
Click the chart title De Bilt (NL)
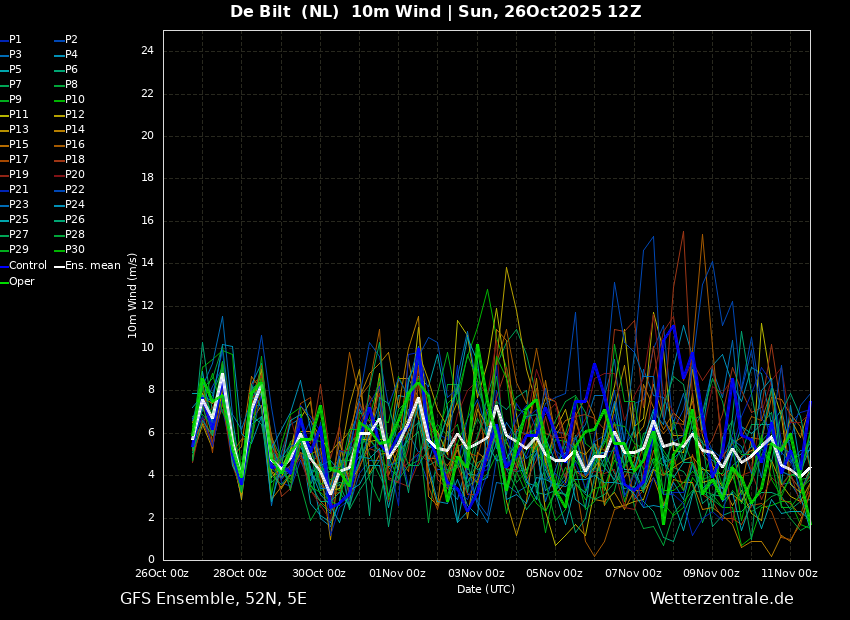coord(285,11)
